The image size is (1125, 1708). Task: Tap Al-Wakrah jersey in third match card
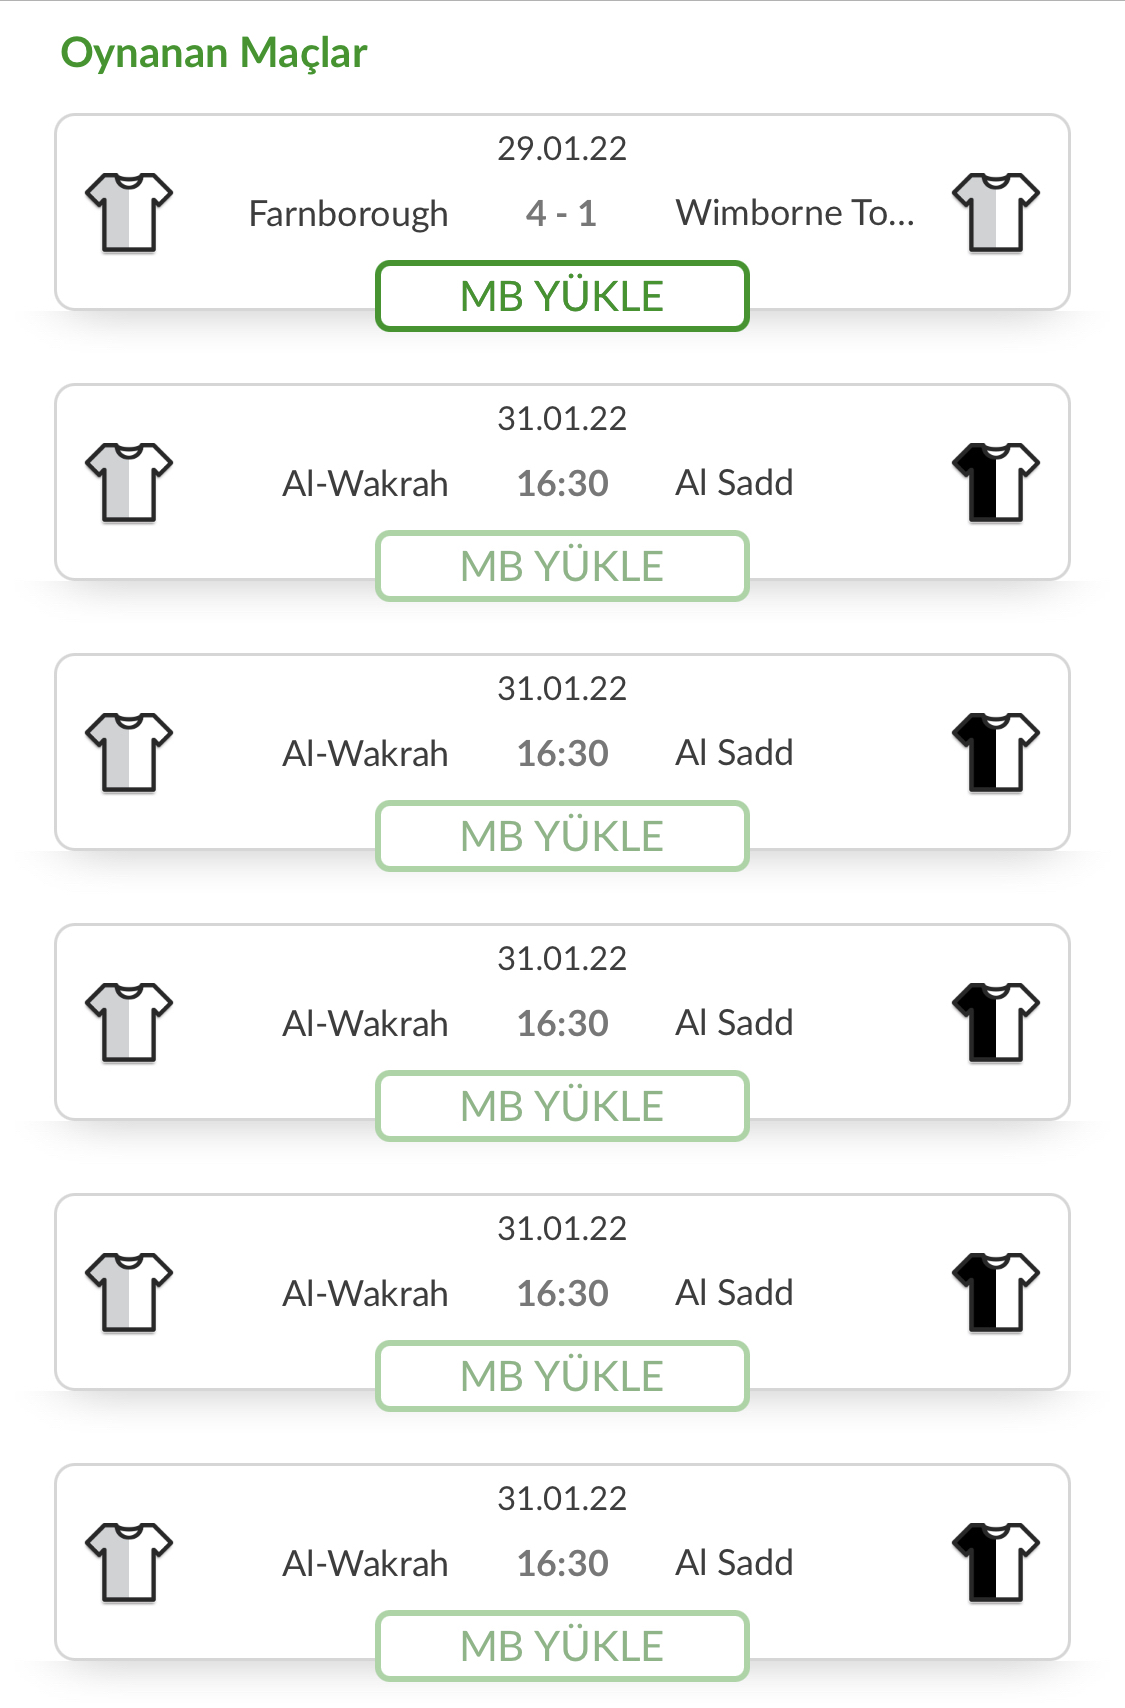point(129,752)
